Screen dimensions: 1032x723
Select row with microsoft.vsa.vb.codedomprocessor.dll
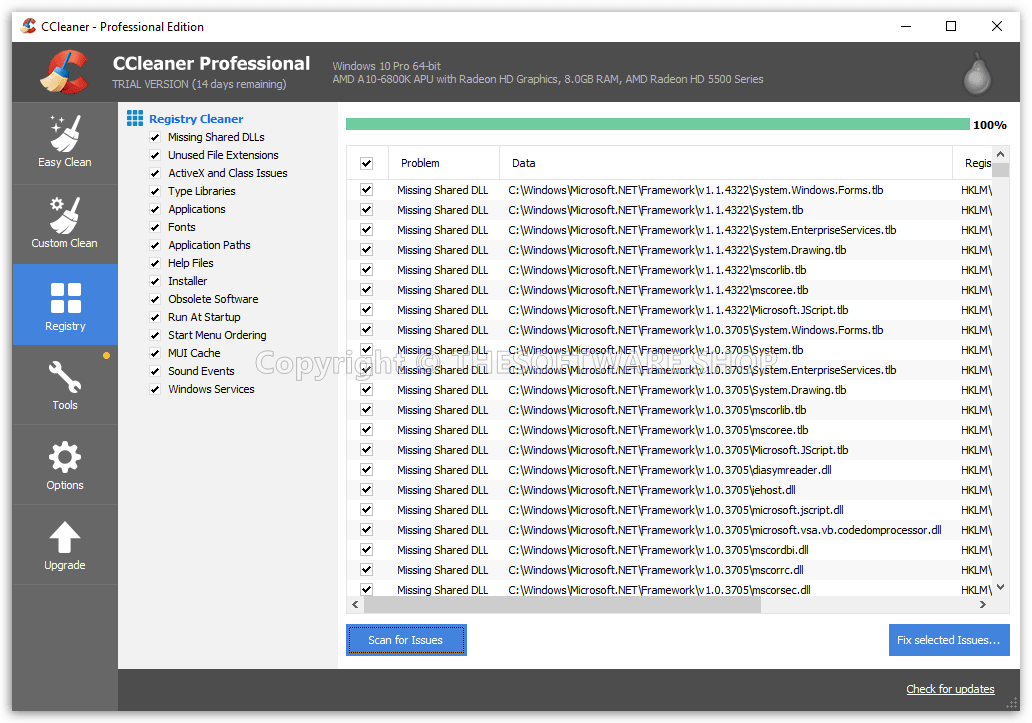[670, 530]
